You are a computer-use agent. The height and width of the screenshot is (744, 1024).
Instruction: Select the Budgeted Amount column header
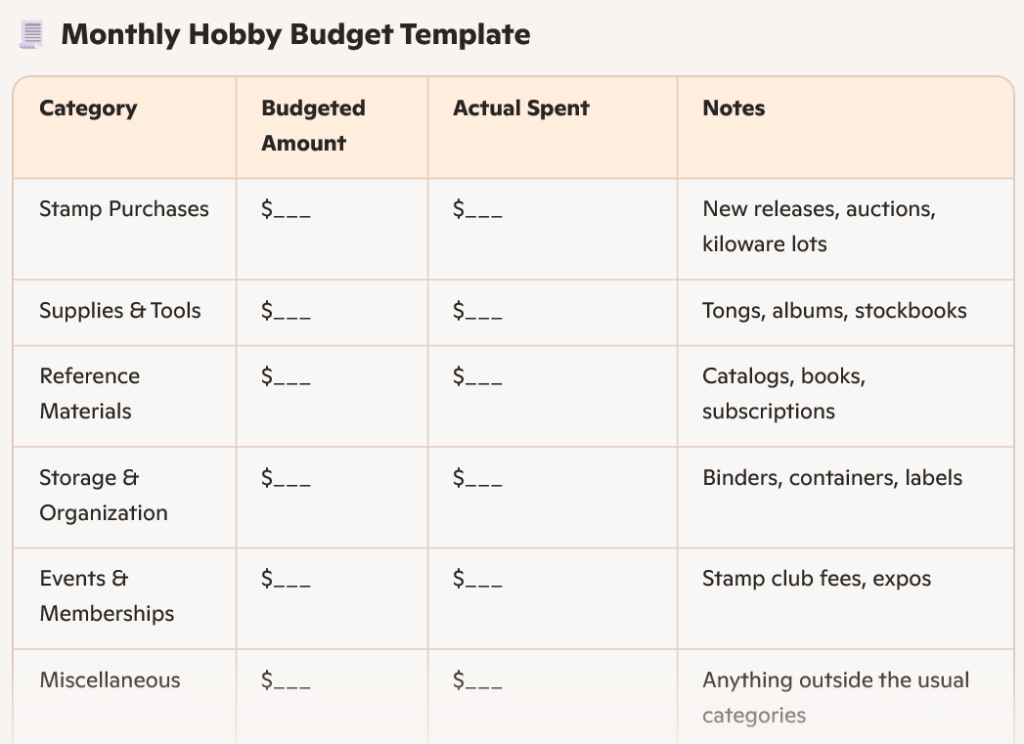tap(313, 126)
